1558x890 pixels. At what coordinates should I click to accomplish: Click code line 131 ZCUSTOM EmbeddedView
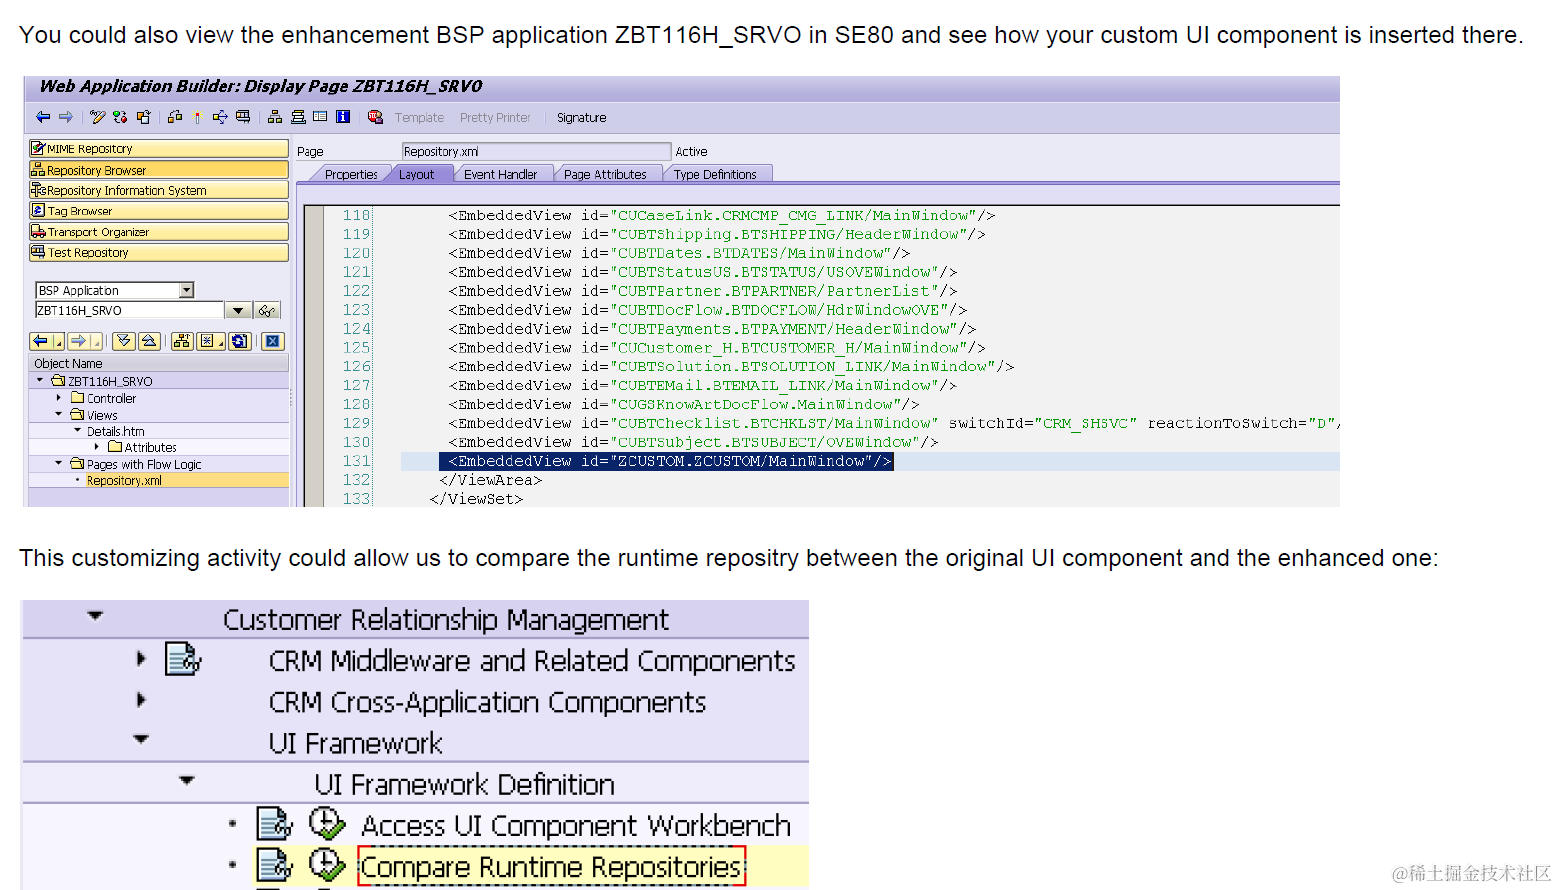pos(666,461)
